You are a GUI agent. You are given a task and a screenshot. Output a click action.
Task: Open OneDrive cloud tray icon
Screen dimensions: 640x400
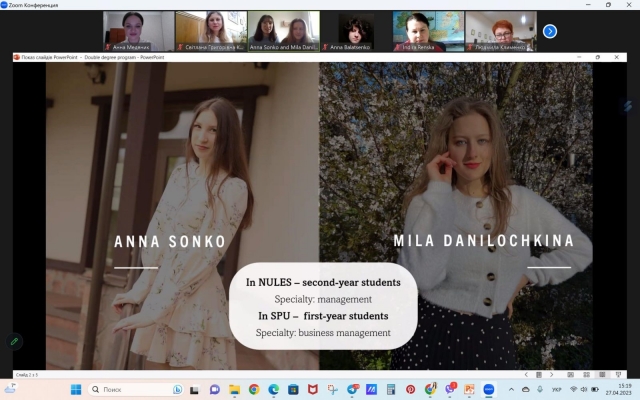coord(526,389)
